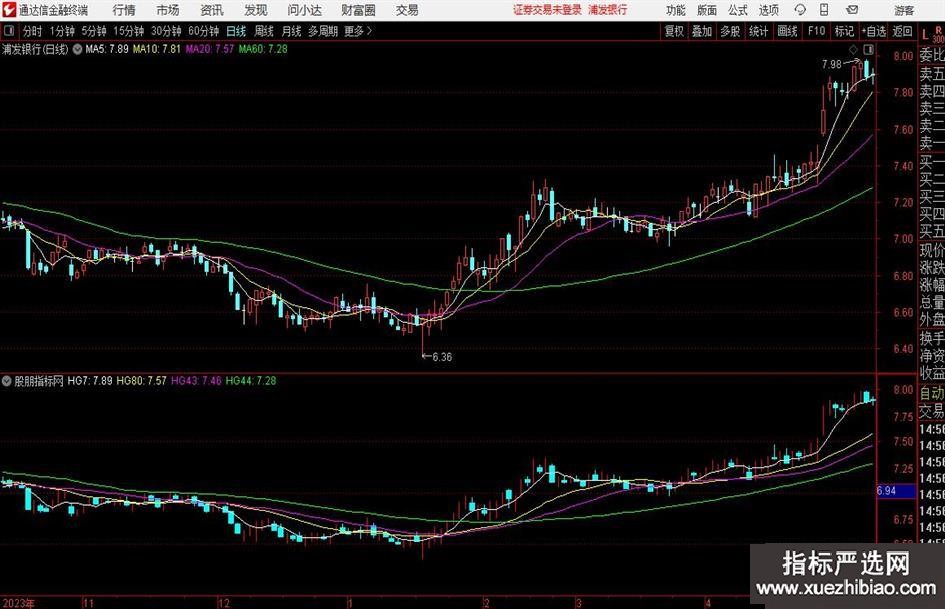Viewport: 945px width, 609px height.
Task: Select the HG44: 7.28 indicator label
Action: pyautogui.click(x=251, y=381)
